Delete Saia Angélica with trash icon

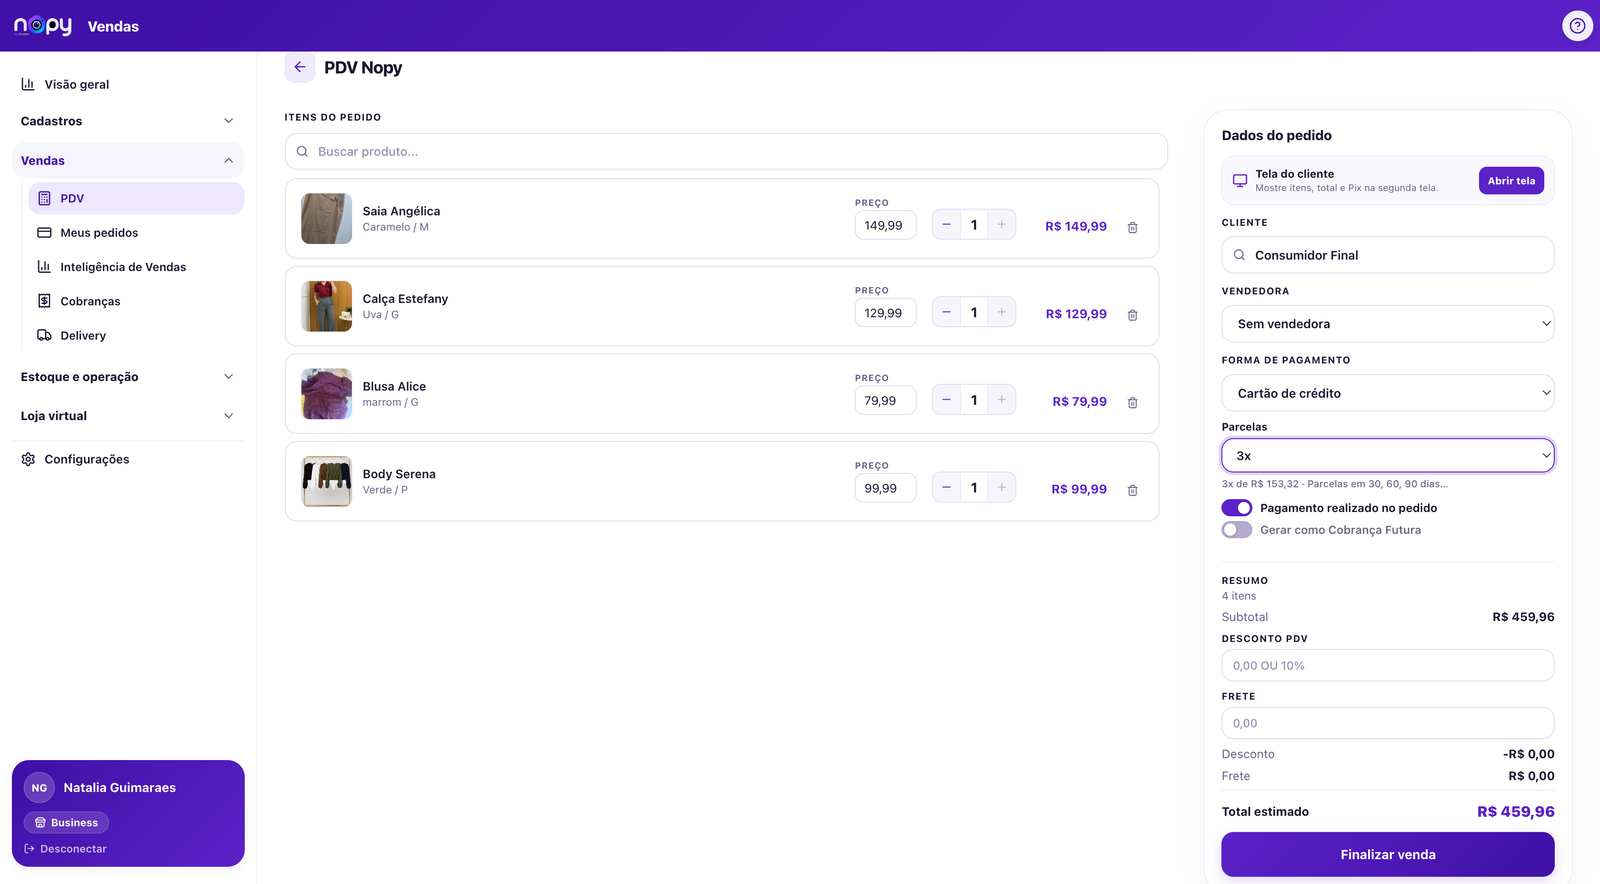(x=1133, y=227)
